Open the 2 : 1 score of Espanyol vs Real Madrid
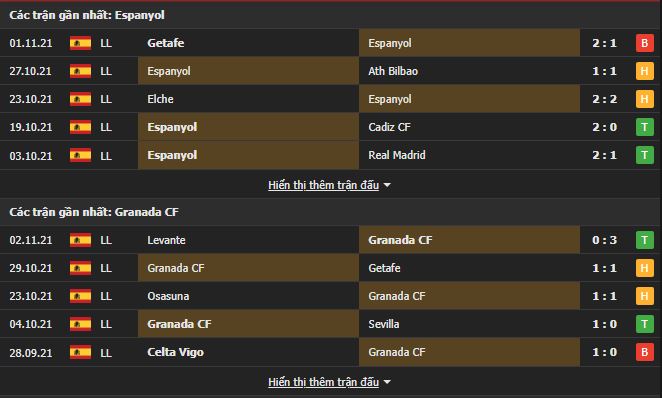662x398 pixels. [x=604, y=155]
